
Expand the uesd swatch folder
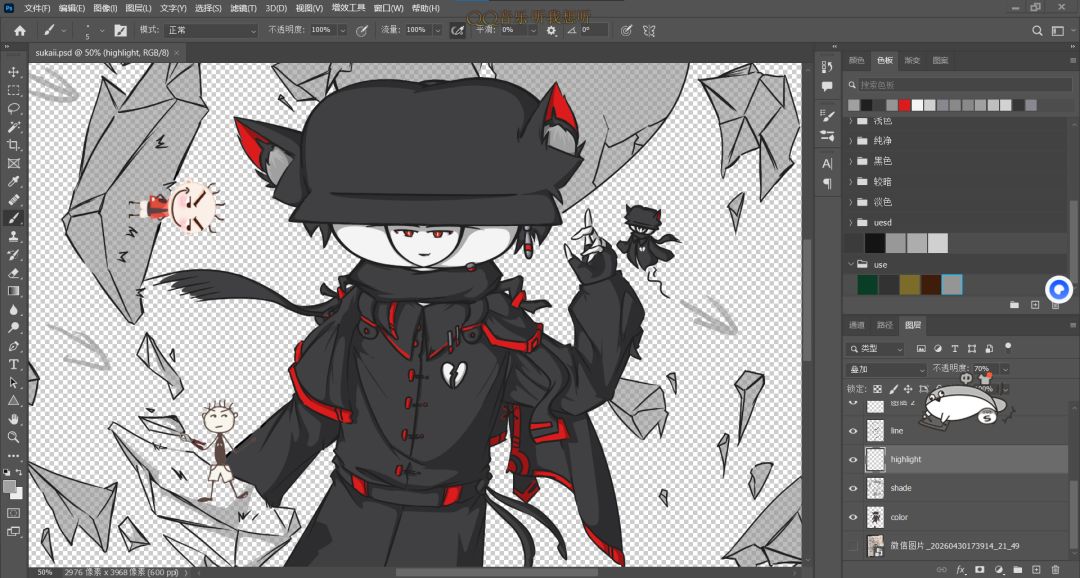click(x=851, y=223)
